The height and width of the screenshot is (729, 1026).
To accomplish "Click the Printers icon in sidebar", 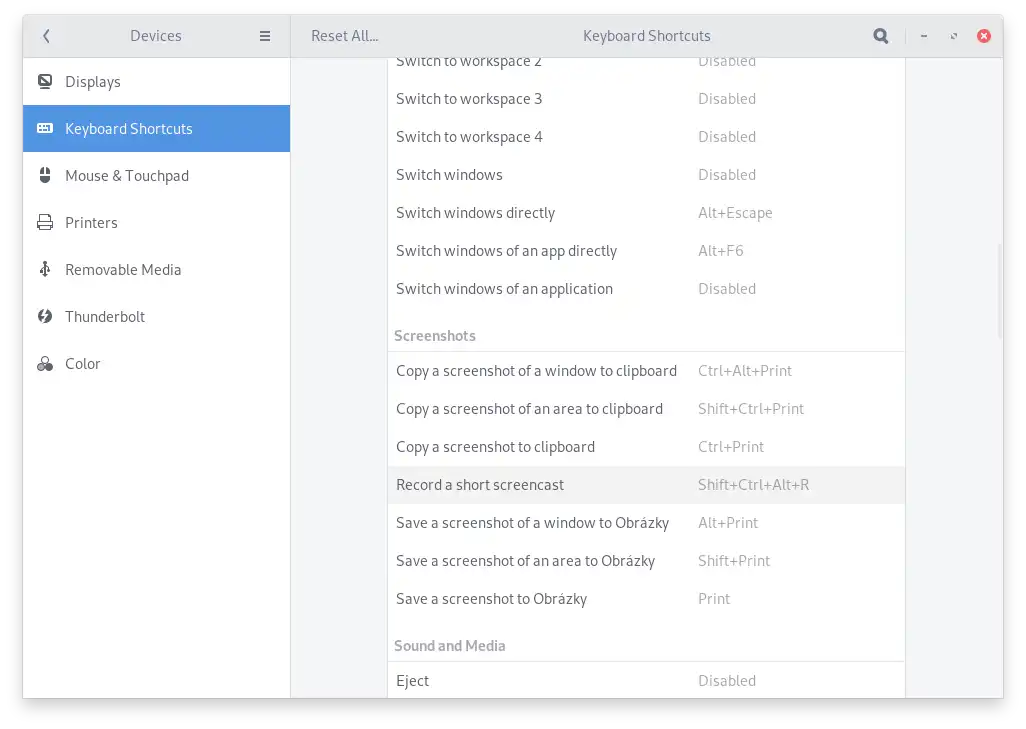I will click(45, 223).
